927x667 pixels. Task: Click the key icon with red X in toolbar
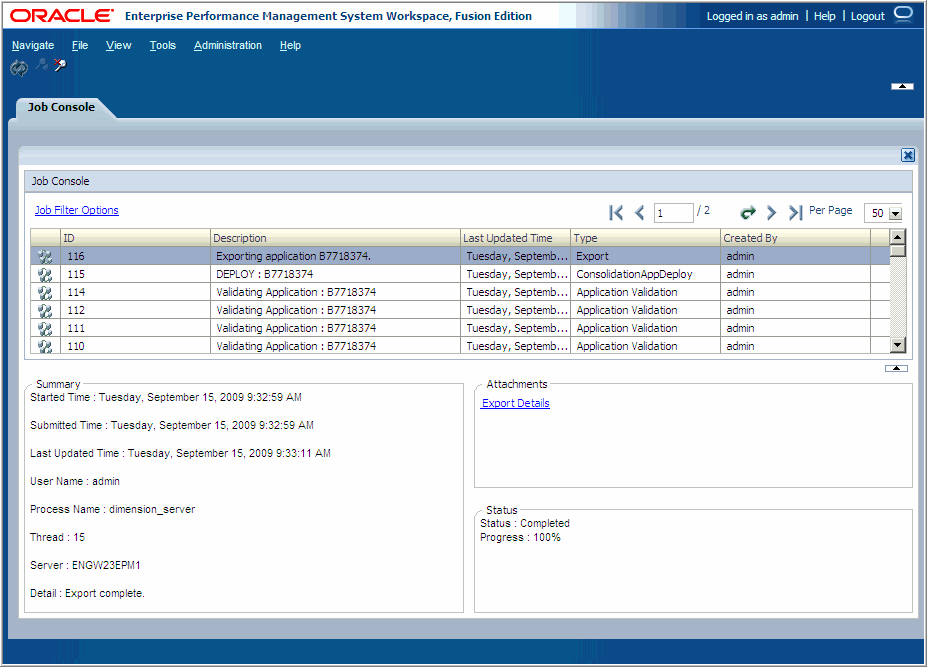pyautogui.click(x=60, y=65)
